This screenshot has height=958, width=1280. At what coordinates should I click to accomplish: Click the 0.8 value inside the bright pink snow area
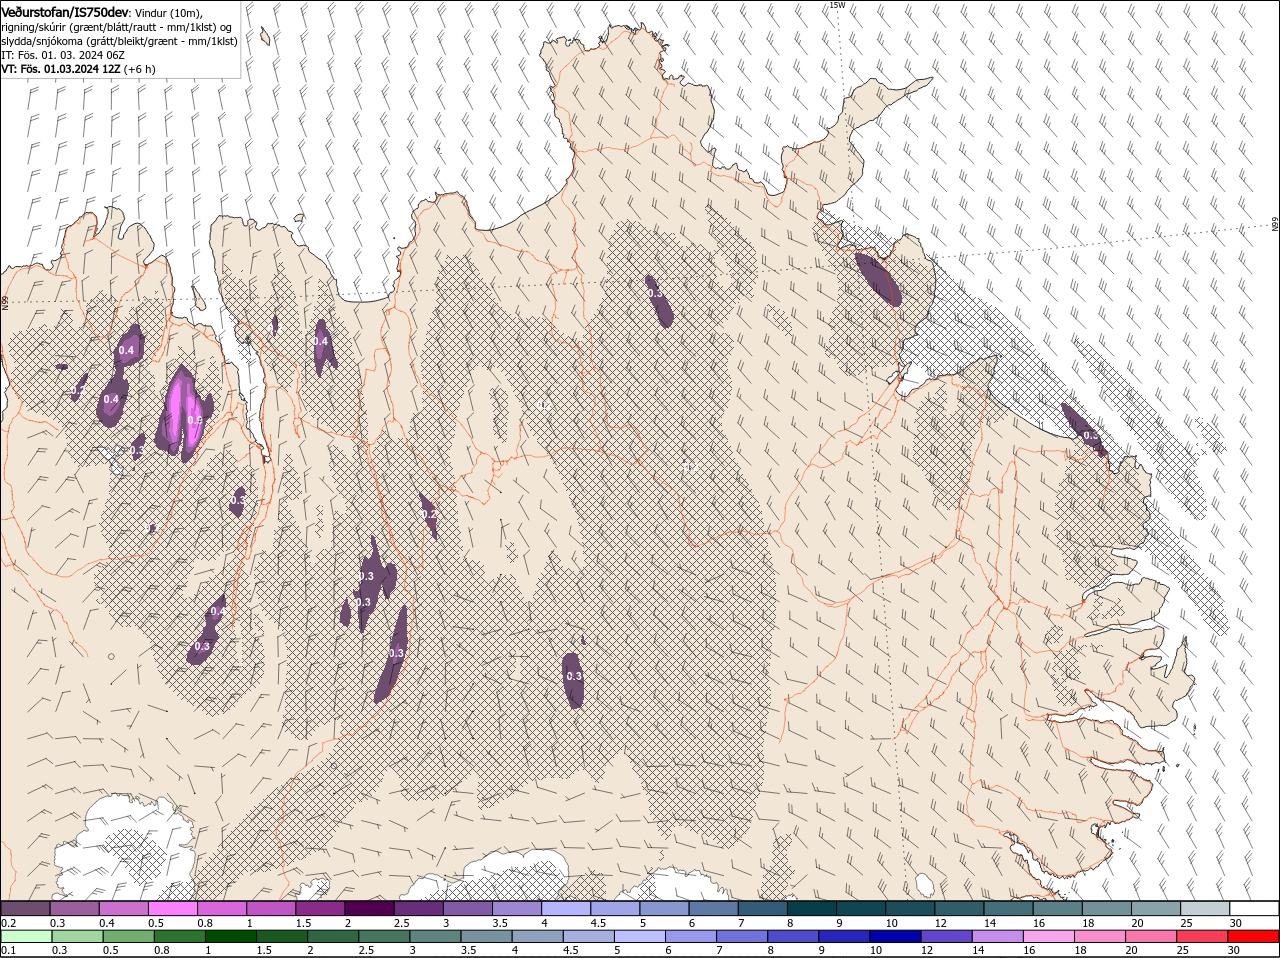(x=194, y=420)
